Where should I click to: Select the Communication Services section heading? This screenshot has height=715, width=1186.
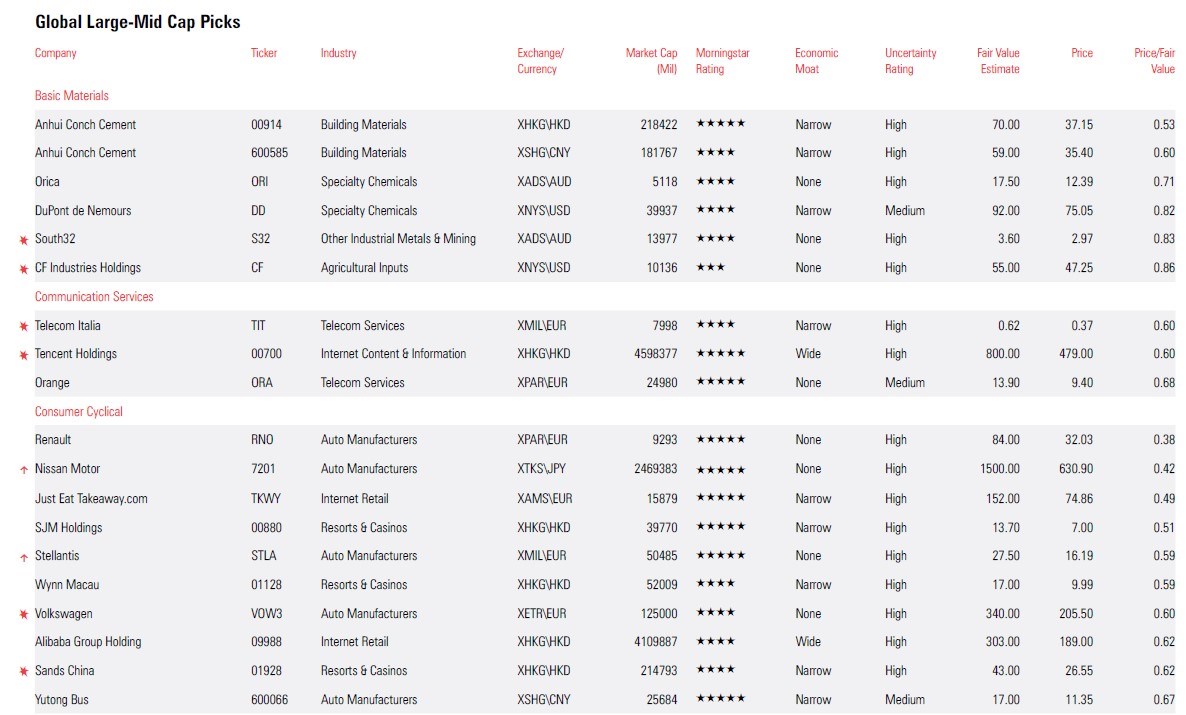[x=94, y=297]
